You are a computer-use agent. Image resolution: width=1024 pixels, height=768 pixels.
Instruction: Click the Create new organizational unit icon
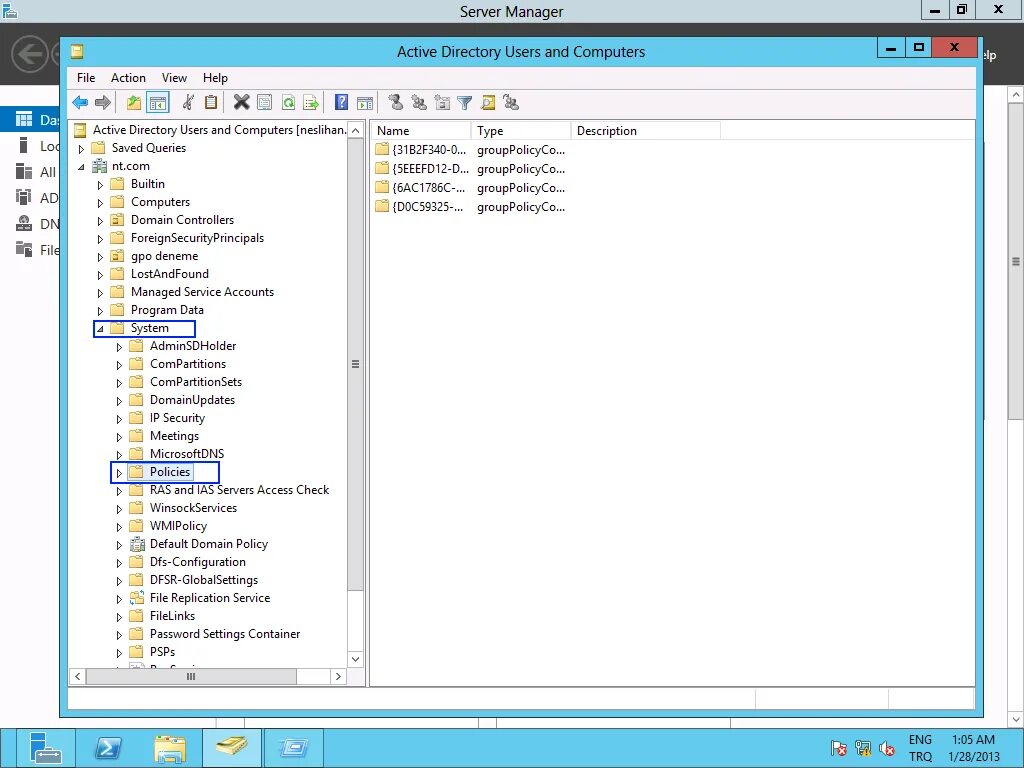tap(442, 103)
